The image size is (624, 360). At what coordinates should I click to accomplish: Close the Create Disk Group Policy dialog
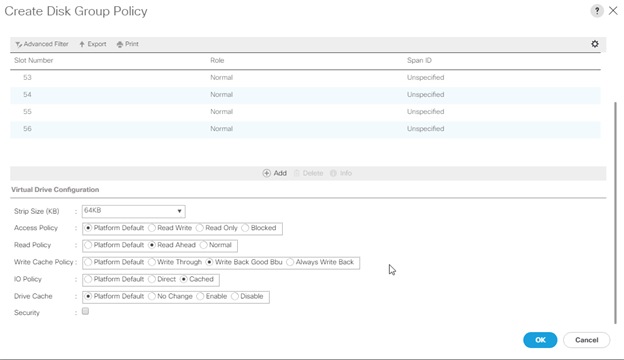coord(613,11)
